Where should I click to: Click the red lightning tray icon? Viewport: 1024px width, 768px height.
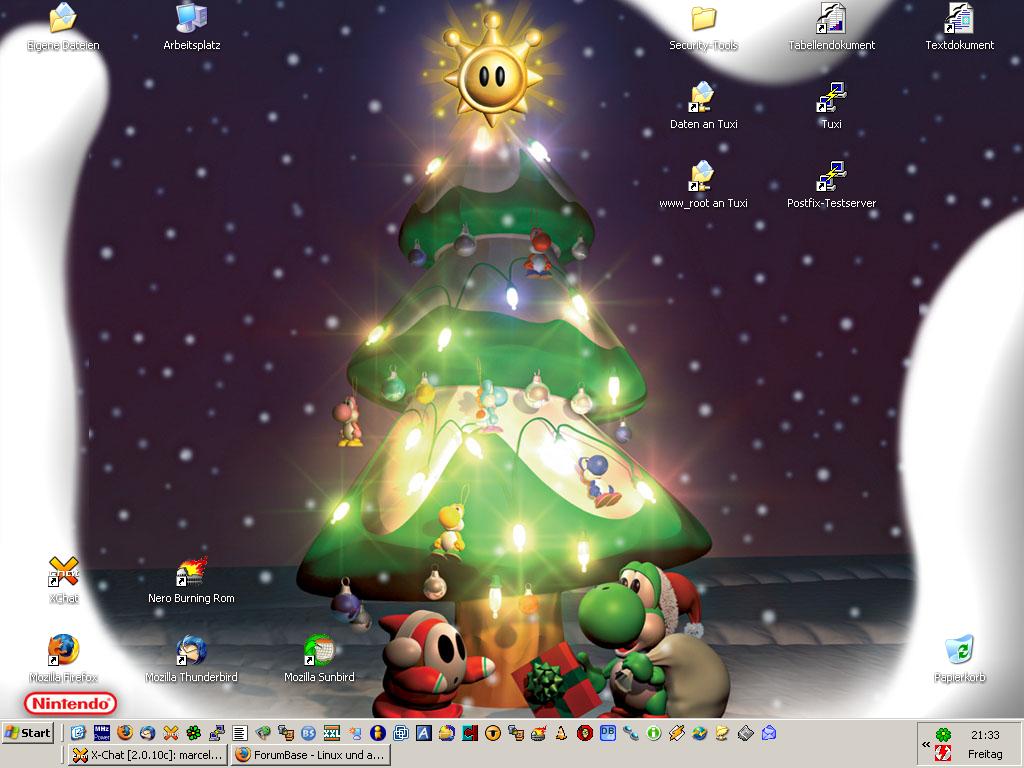tap(943, 754)
